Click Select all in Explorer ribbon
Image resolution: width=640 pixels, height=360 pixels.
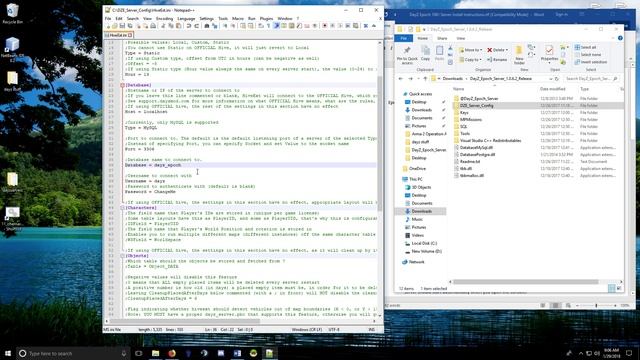click(585, 47)
